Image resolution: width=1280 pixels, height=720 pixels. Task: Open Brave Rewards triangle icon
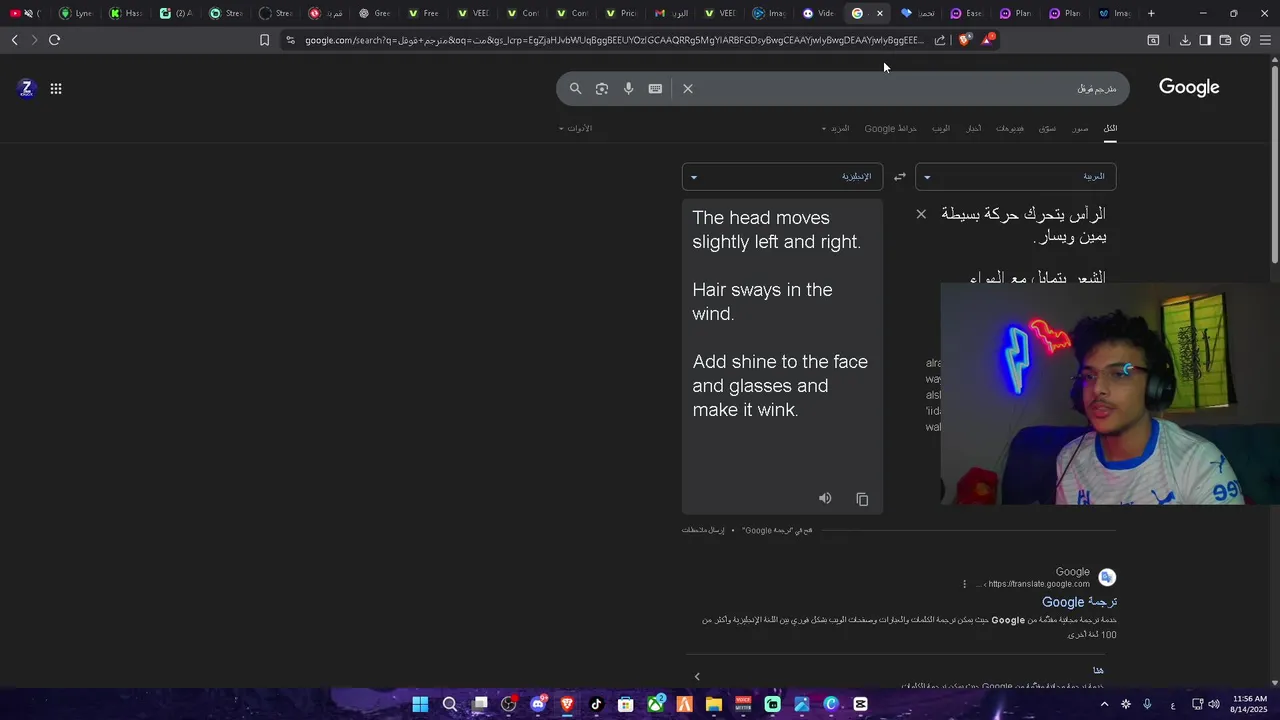(988, 40)
